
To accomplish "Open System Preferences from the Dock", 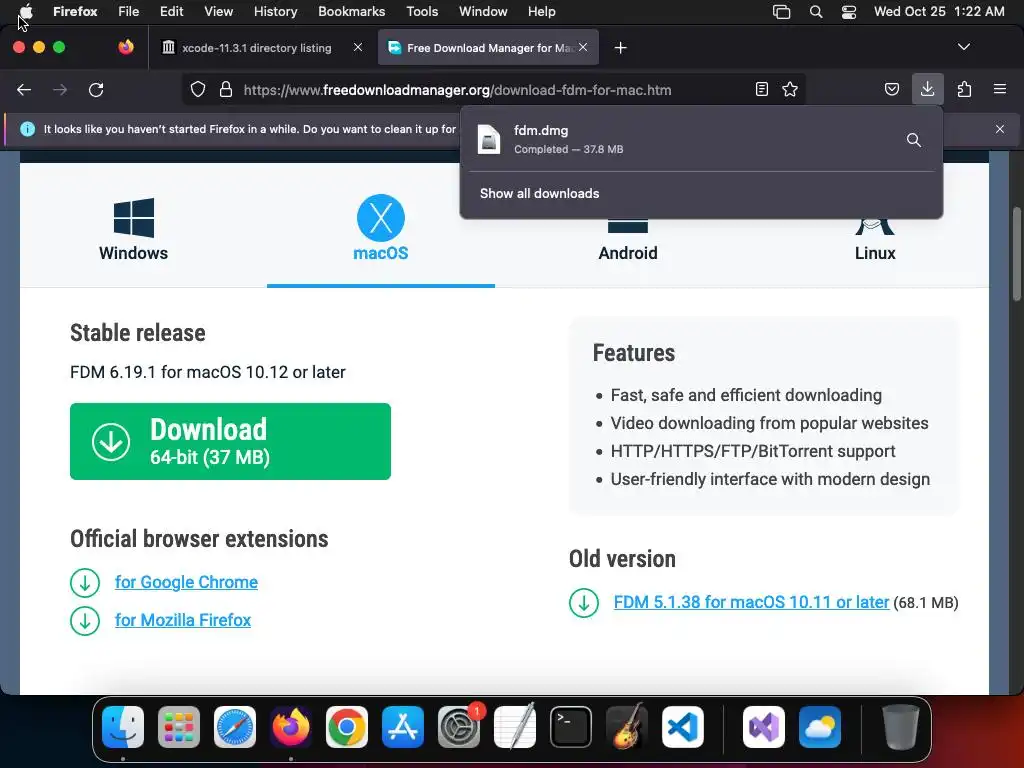I will 459,726.
